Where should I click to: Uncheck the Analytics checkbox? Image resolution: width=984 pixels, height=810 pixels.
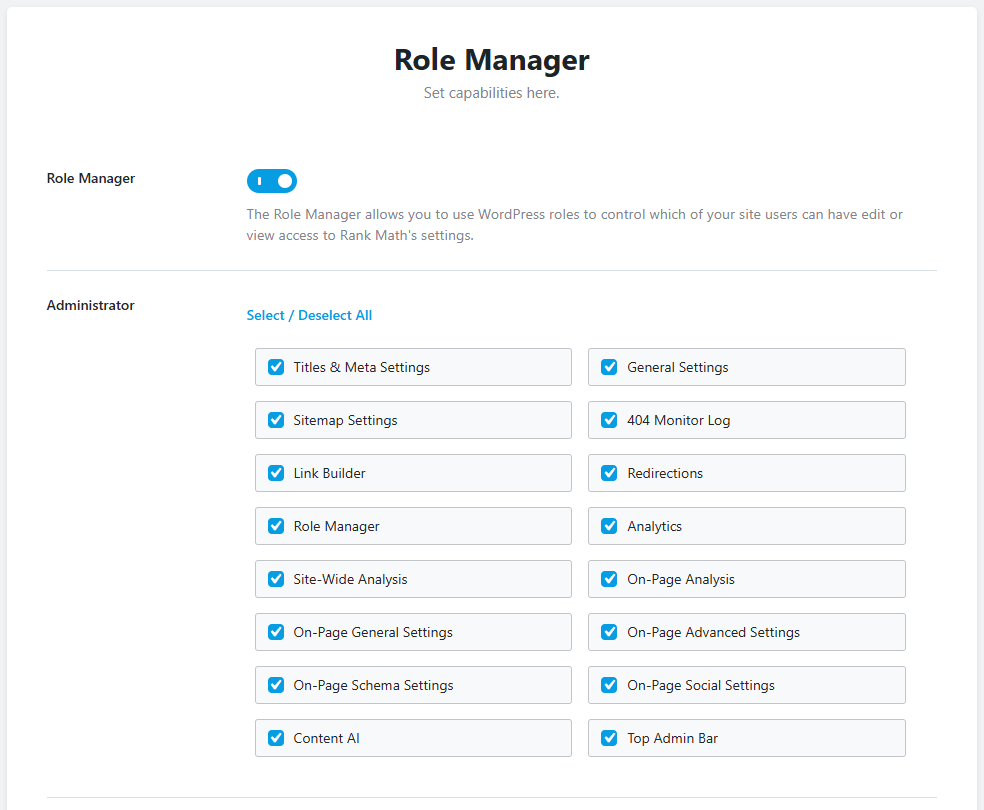point(609,526)
